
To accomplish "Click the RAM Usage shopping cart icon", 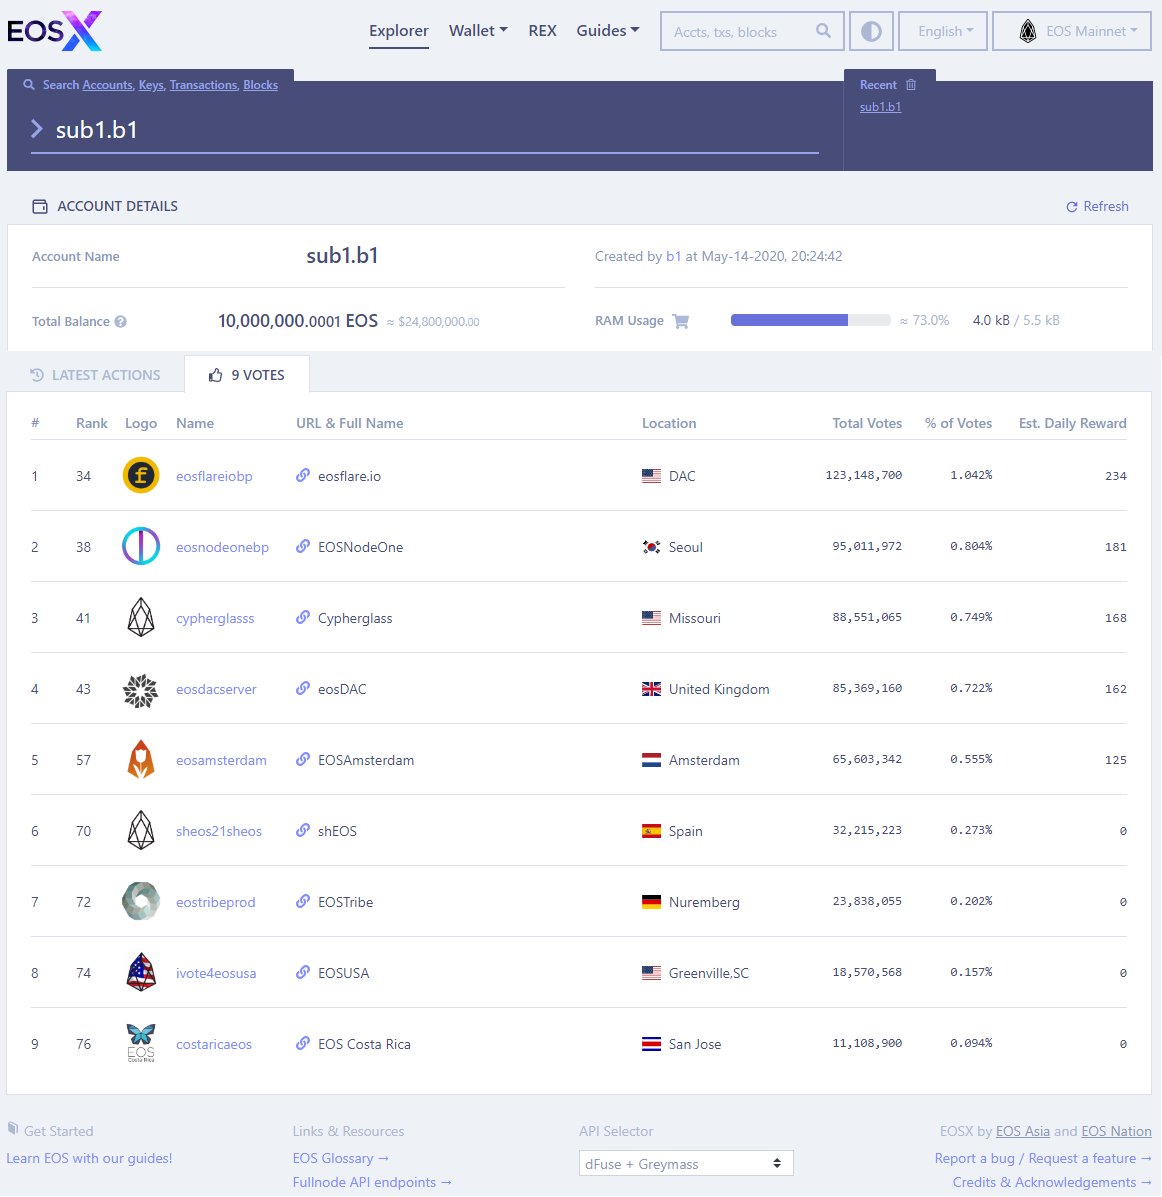I will 680,321.
